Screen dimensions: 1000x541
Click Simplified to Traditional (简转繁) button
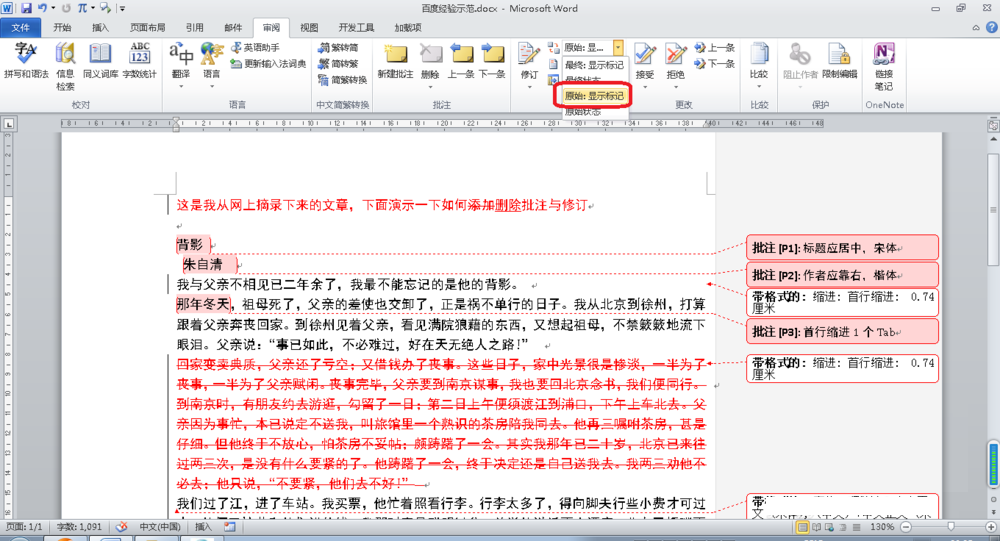click(x=344, y=63)
